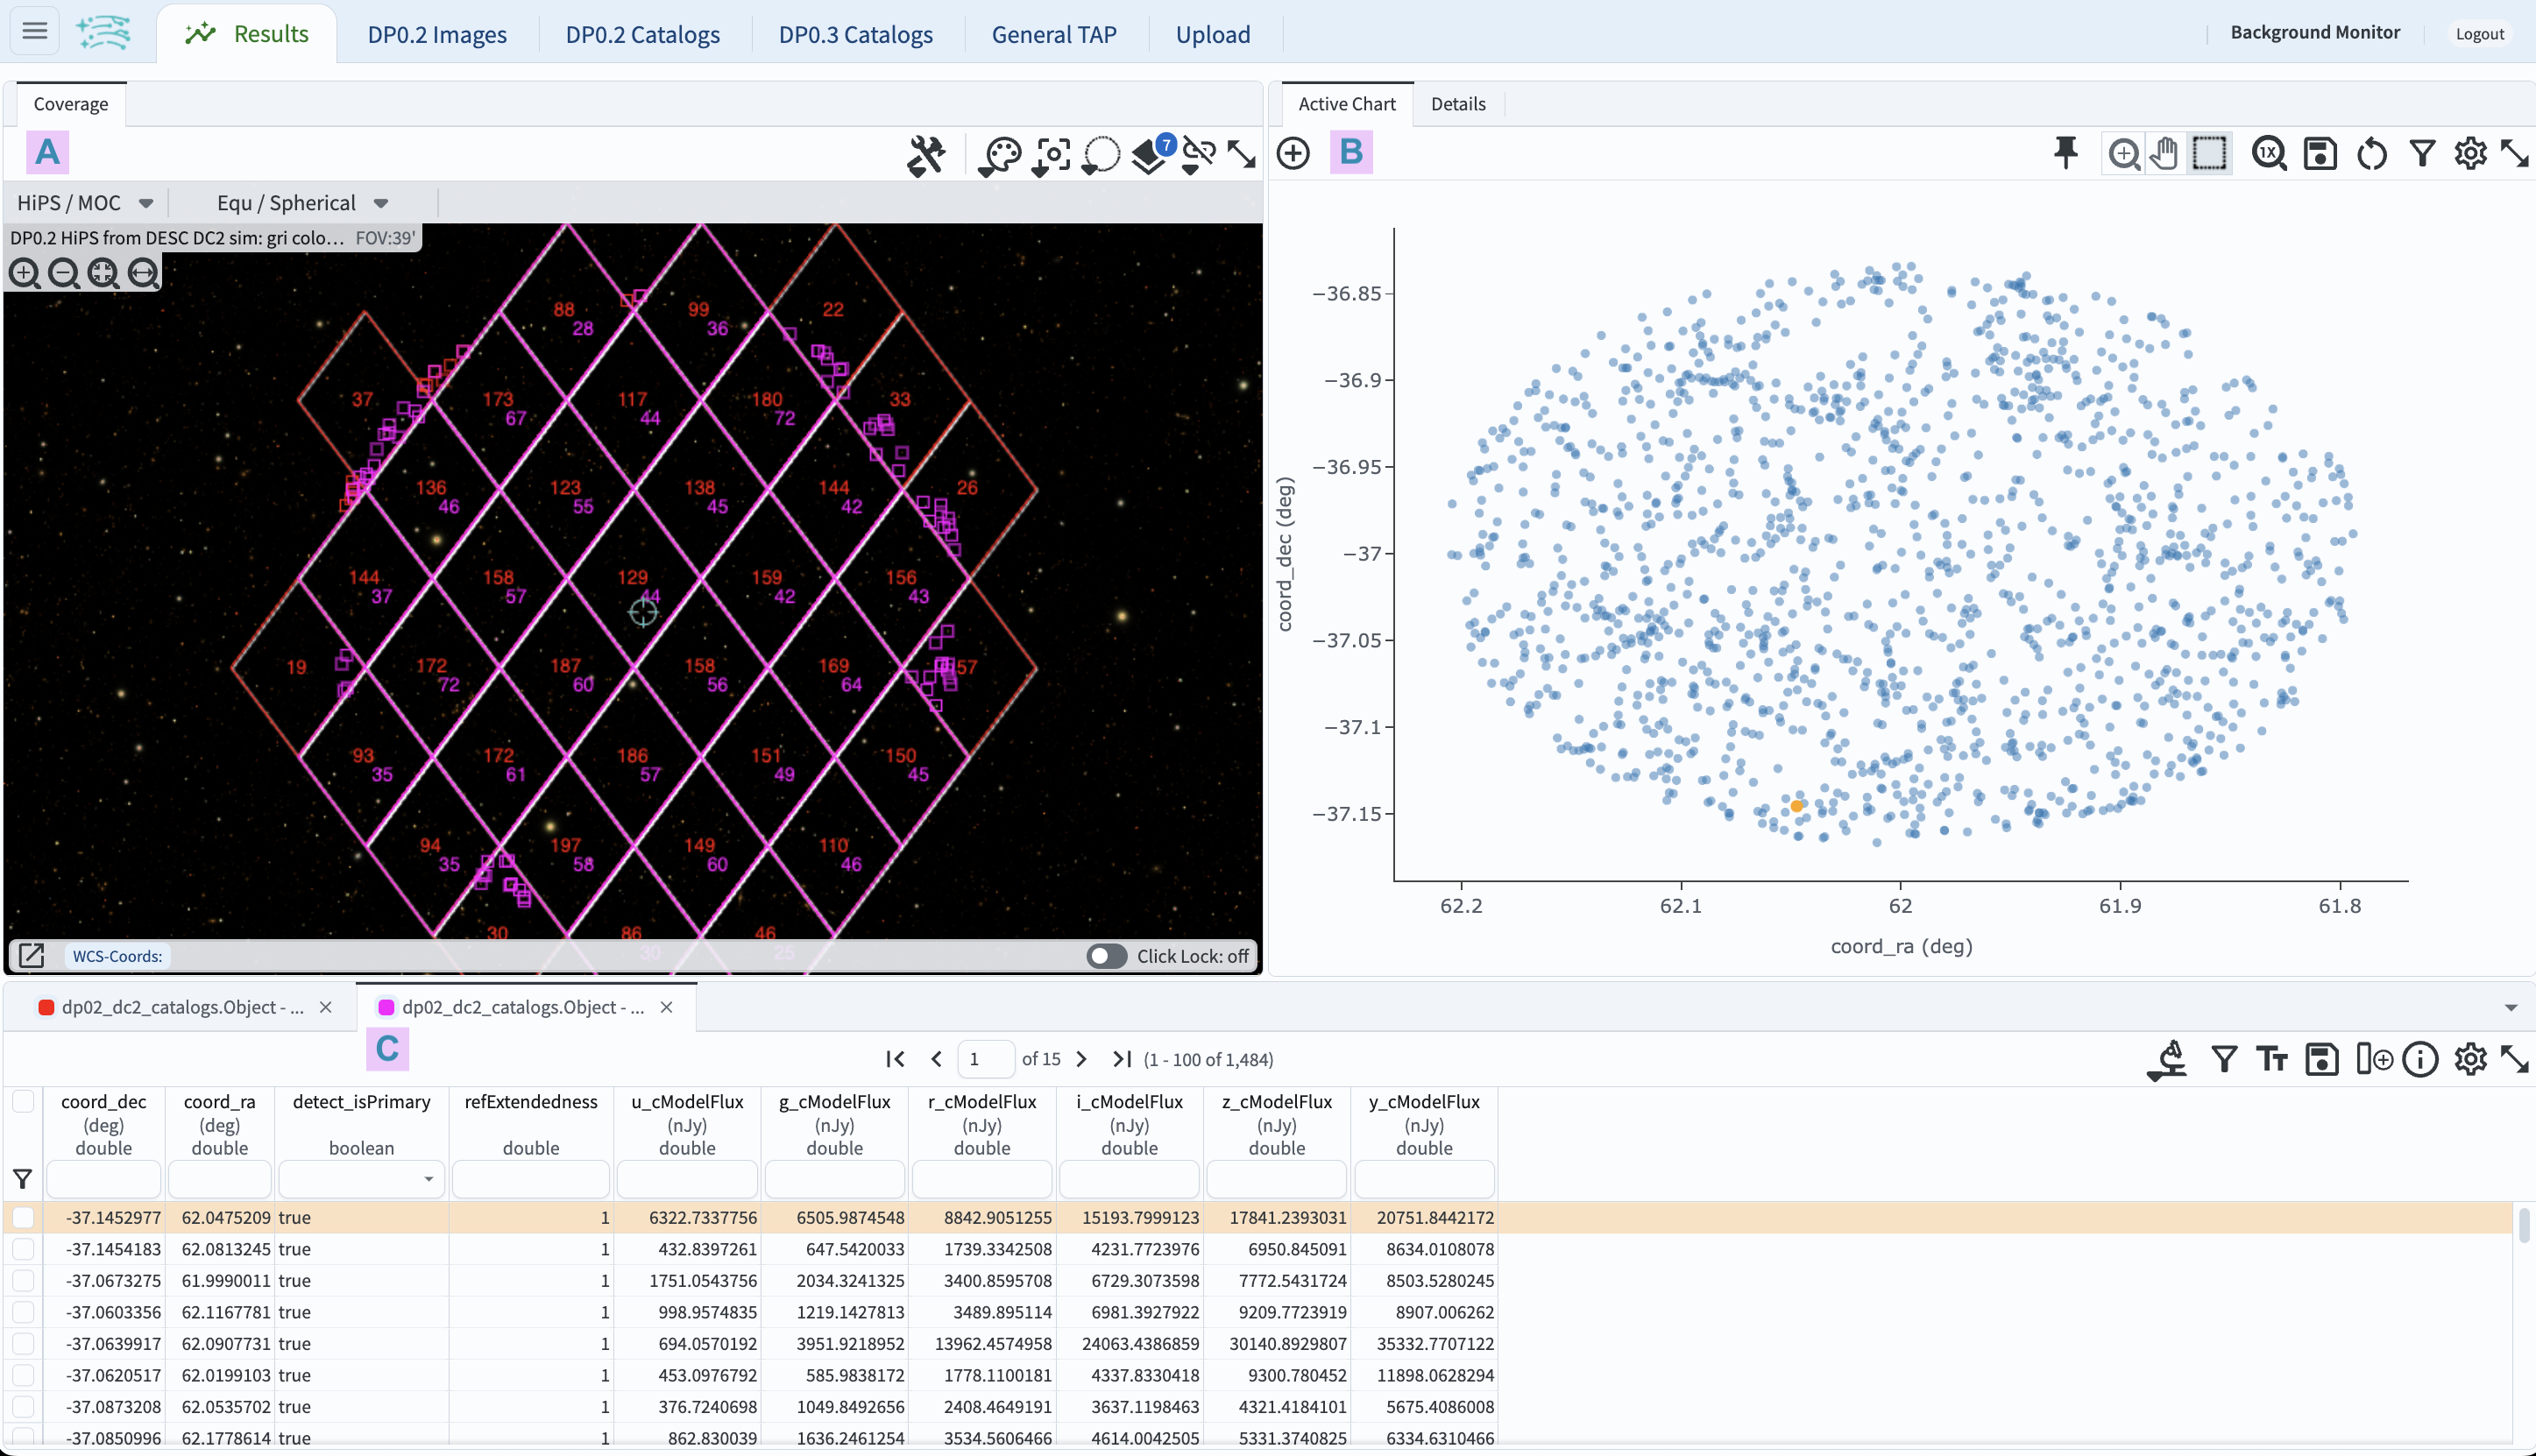Open the image tools wrench icon
This screenshot has width=2536, height=1456.
[x=926, y=155]
